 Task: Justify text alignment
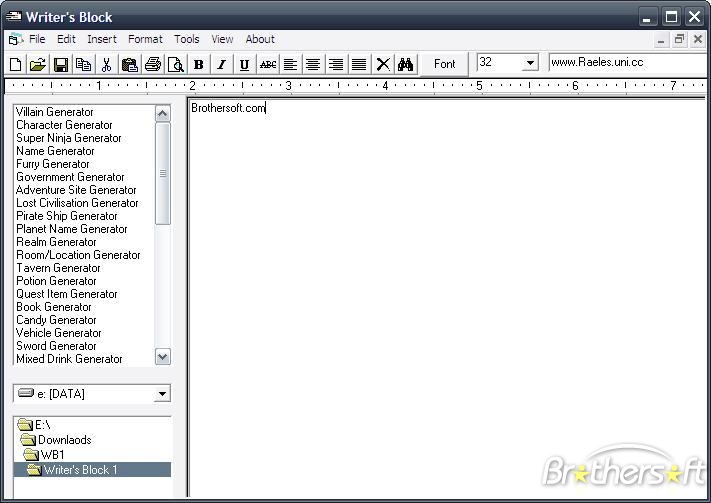pyautogui.click(x=359, y=65)
